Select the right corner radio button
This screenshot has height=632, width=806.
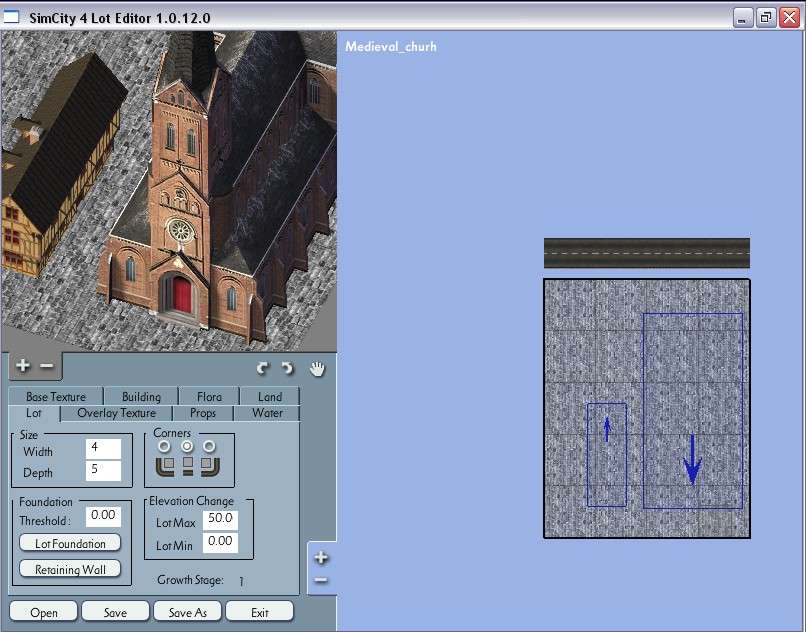pyautogui.click(x=209, y=446)
